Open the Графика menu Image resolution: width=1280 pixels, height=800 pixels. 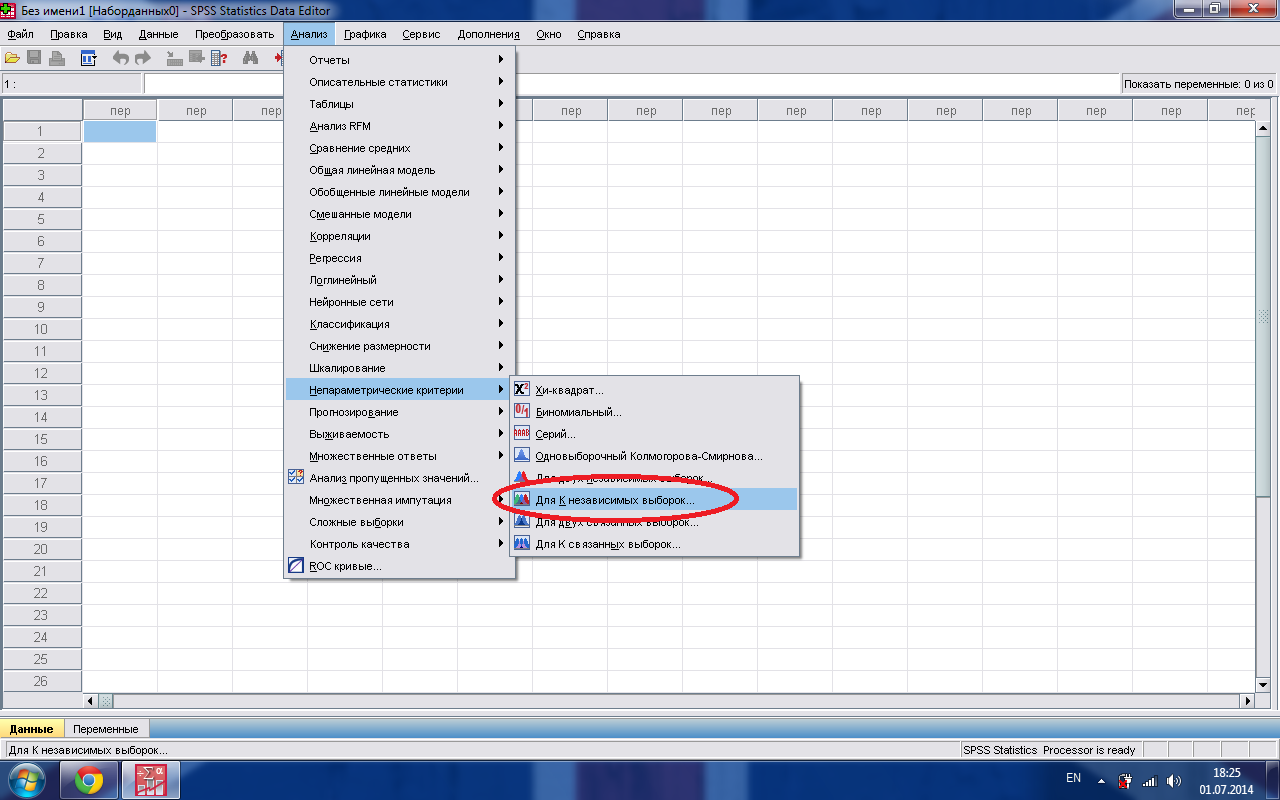(365, 34)
